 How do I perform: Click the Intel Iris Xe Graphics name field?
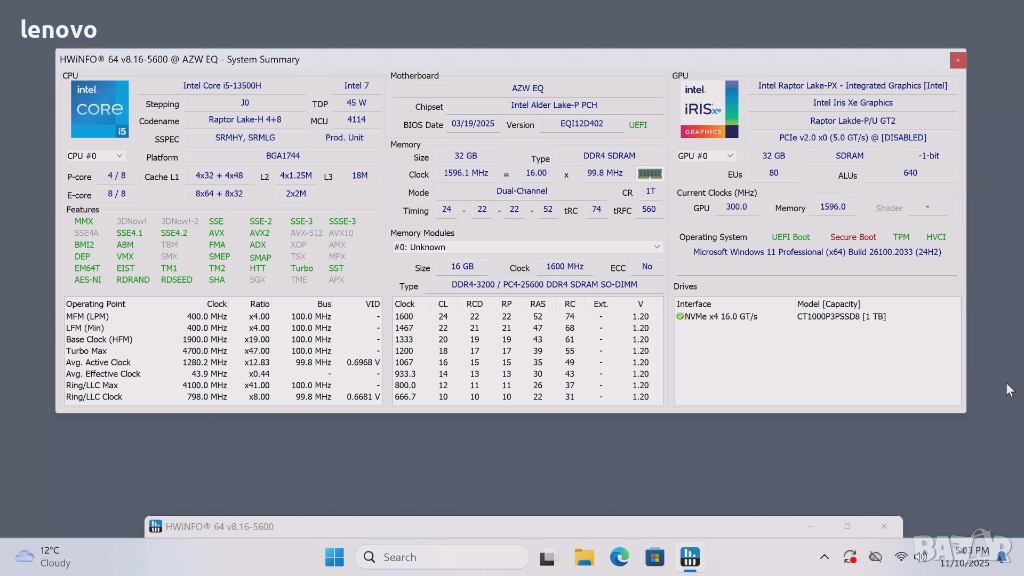[x=852, y=103]
